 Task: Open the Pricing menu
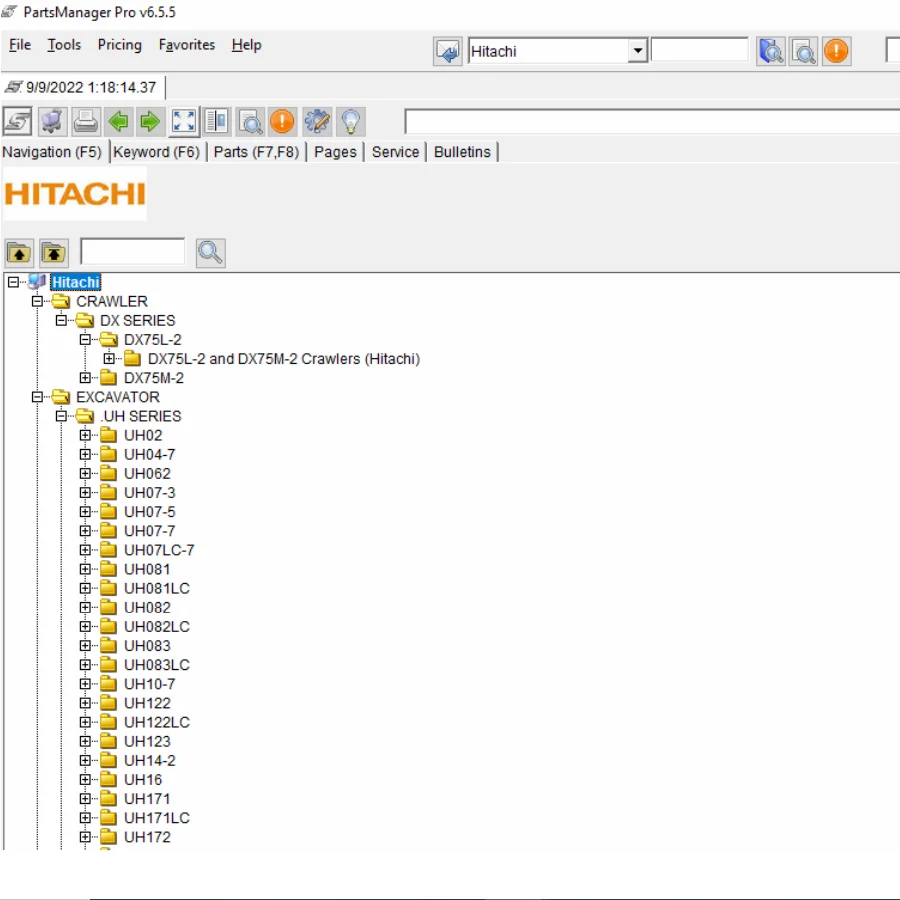coord(119,45)
